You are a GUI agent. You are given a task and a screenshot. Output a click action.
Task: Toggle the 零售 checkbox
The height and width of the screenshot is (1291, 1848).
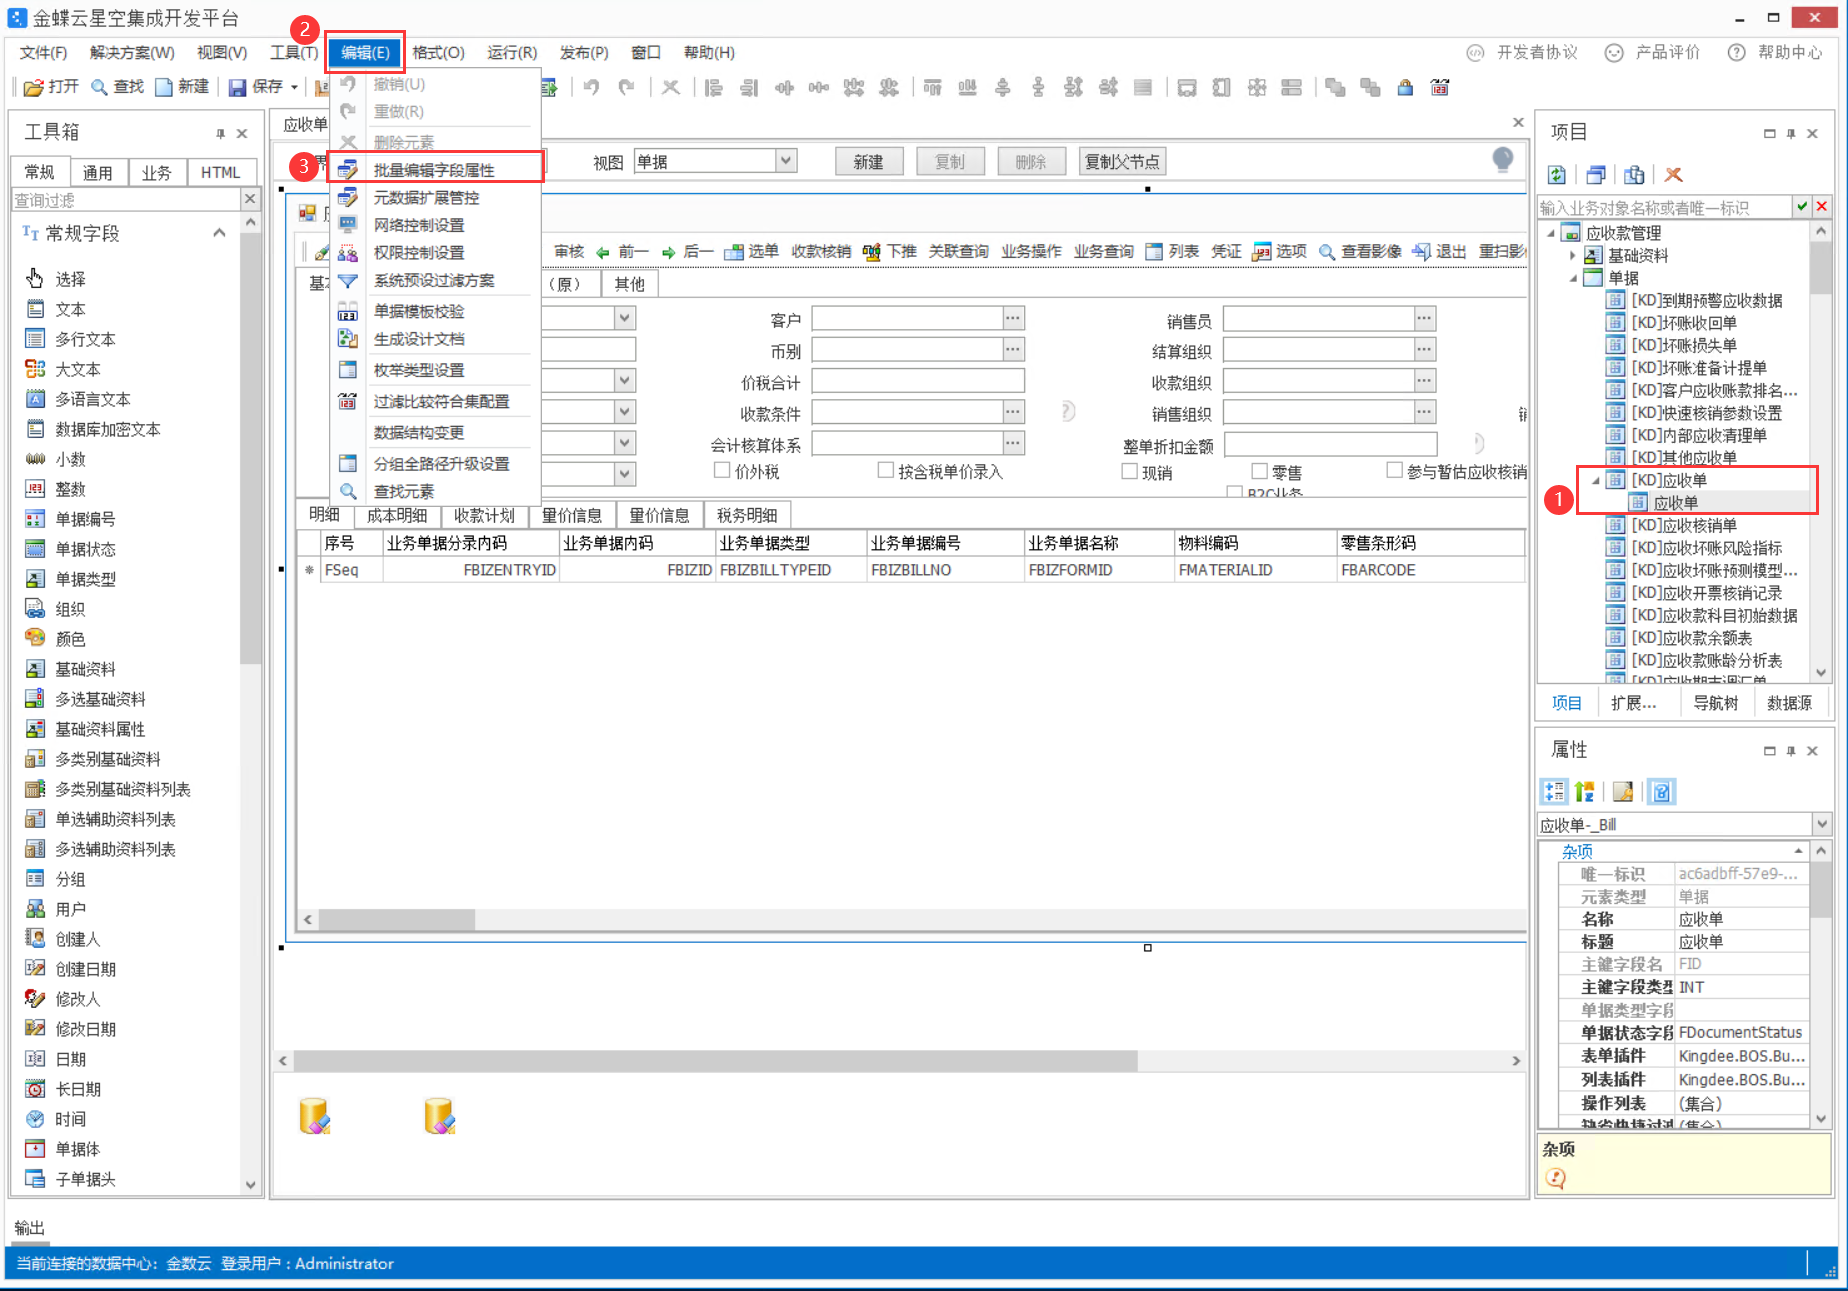[x=1259, y=471]
